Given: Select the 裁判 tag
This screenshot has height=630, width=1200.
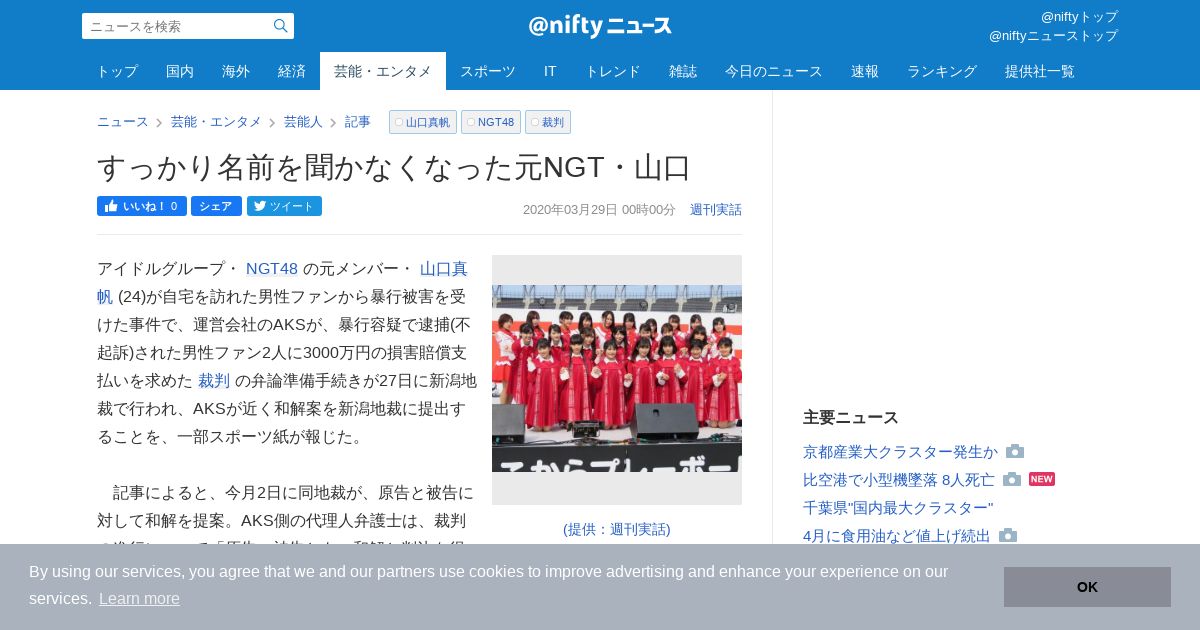Looking at the screenshot, I should (x=548, y=122).
